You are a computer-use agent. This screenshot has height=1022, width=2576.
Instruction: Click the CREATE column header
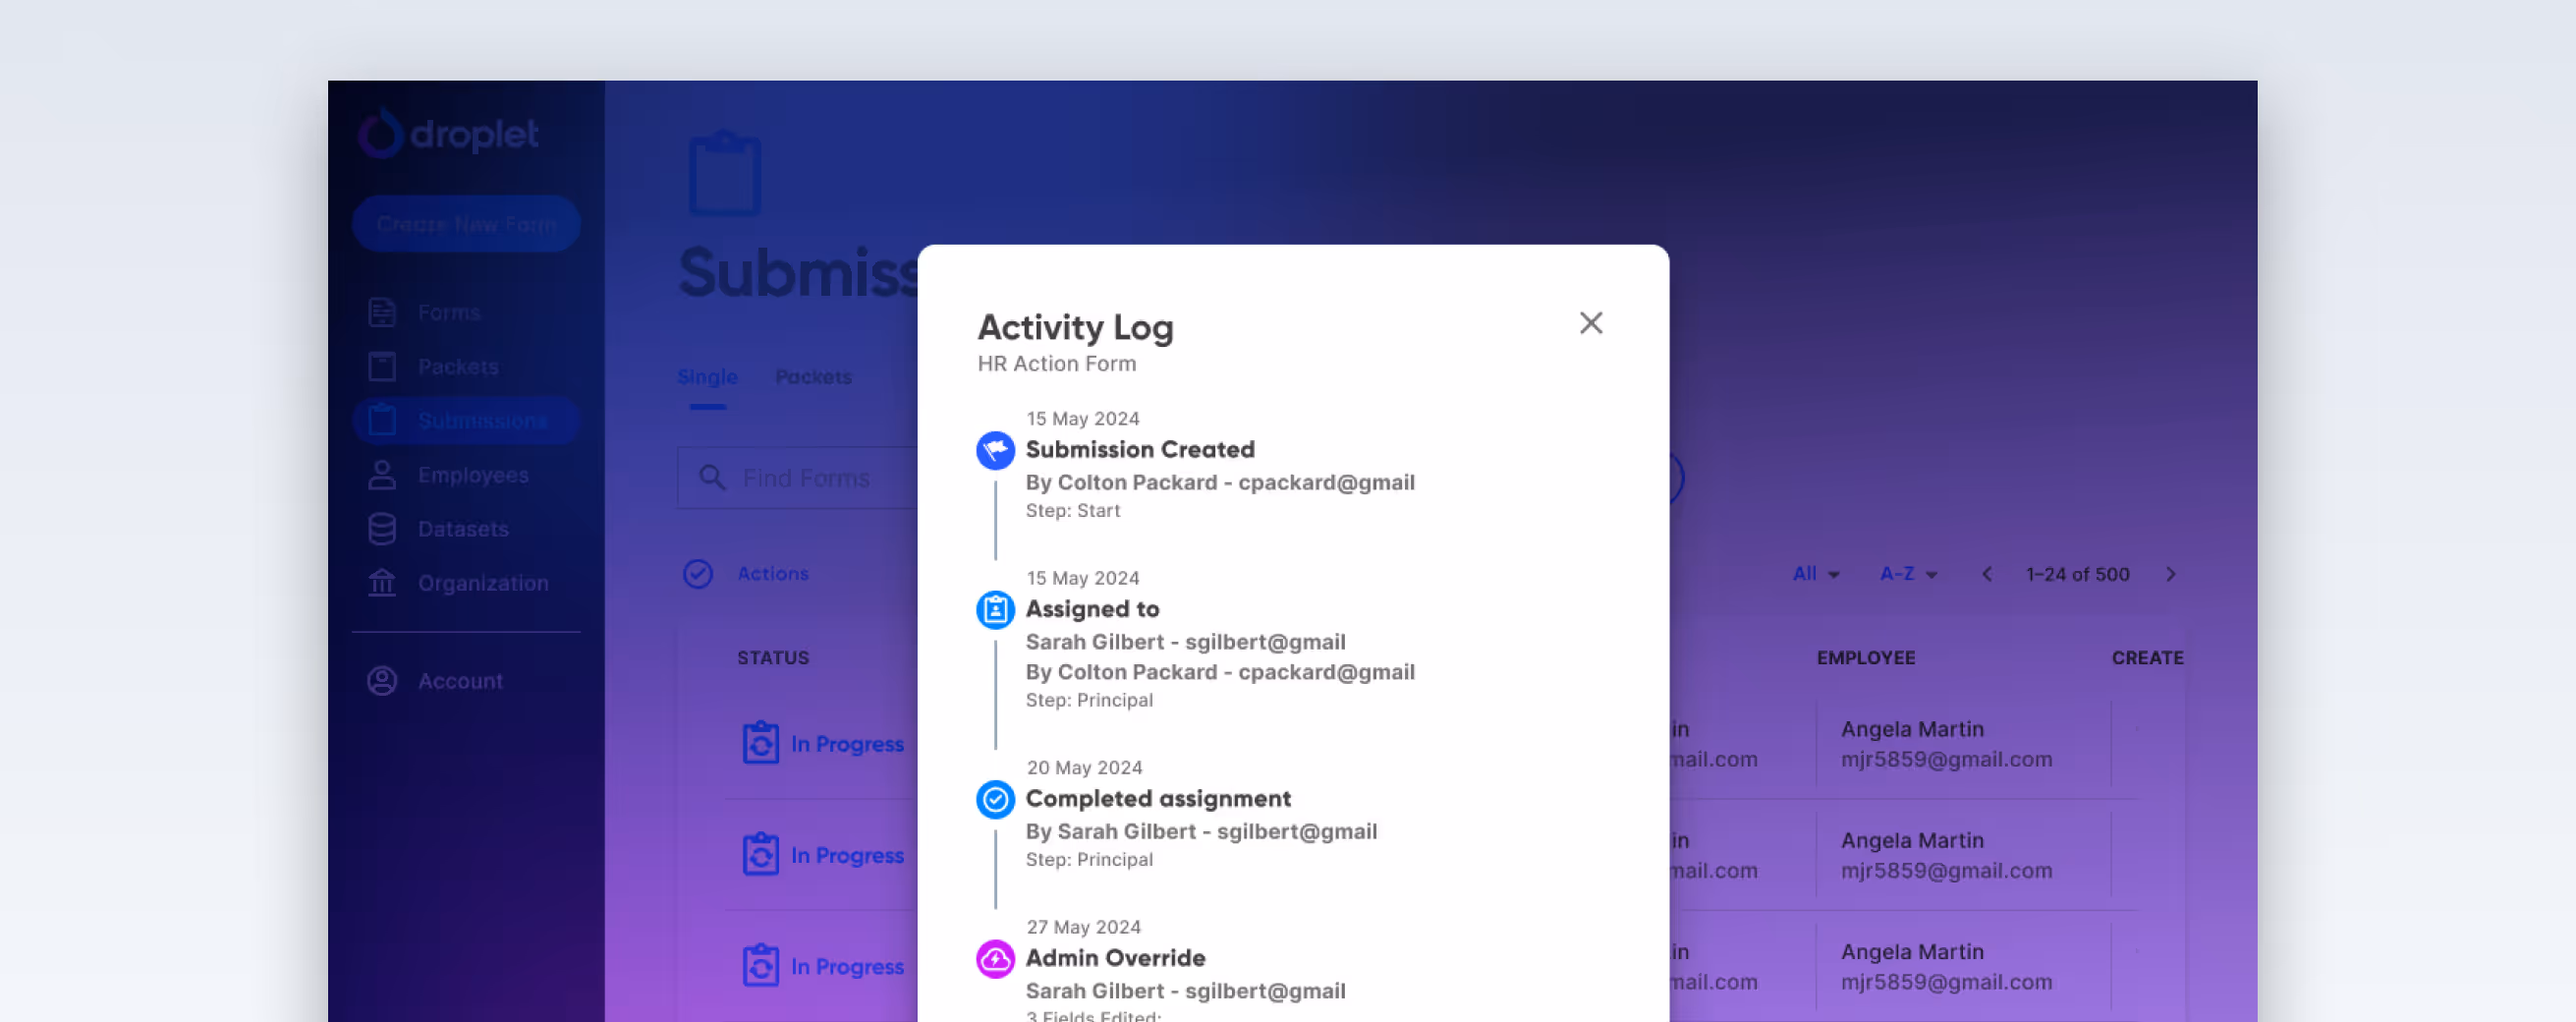point(2147,658)
